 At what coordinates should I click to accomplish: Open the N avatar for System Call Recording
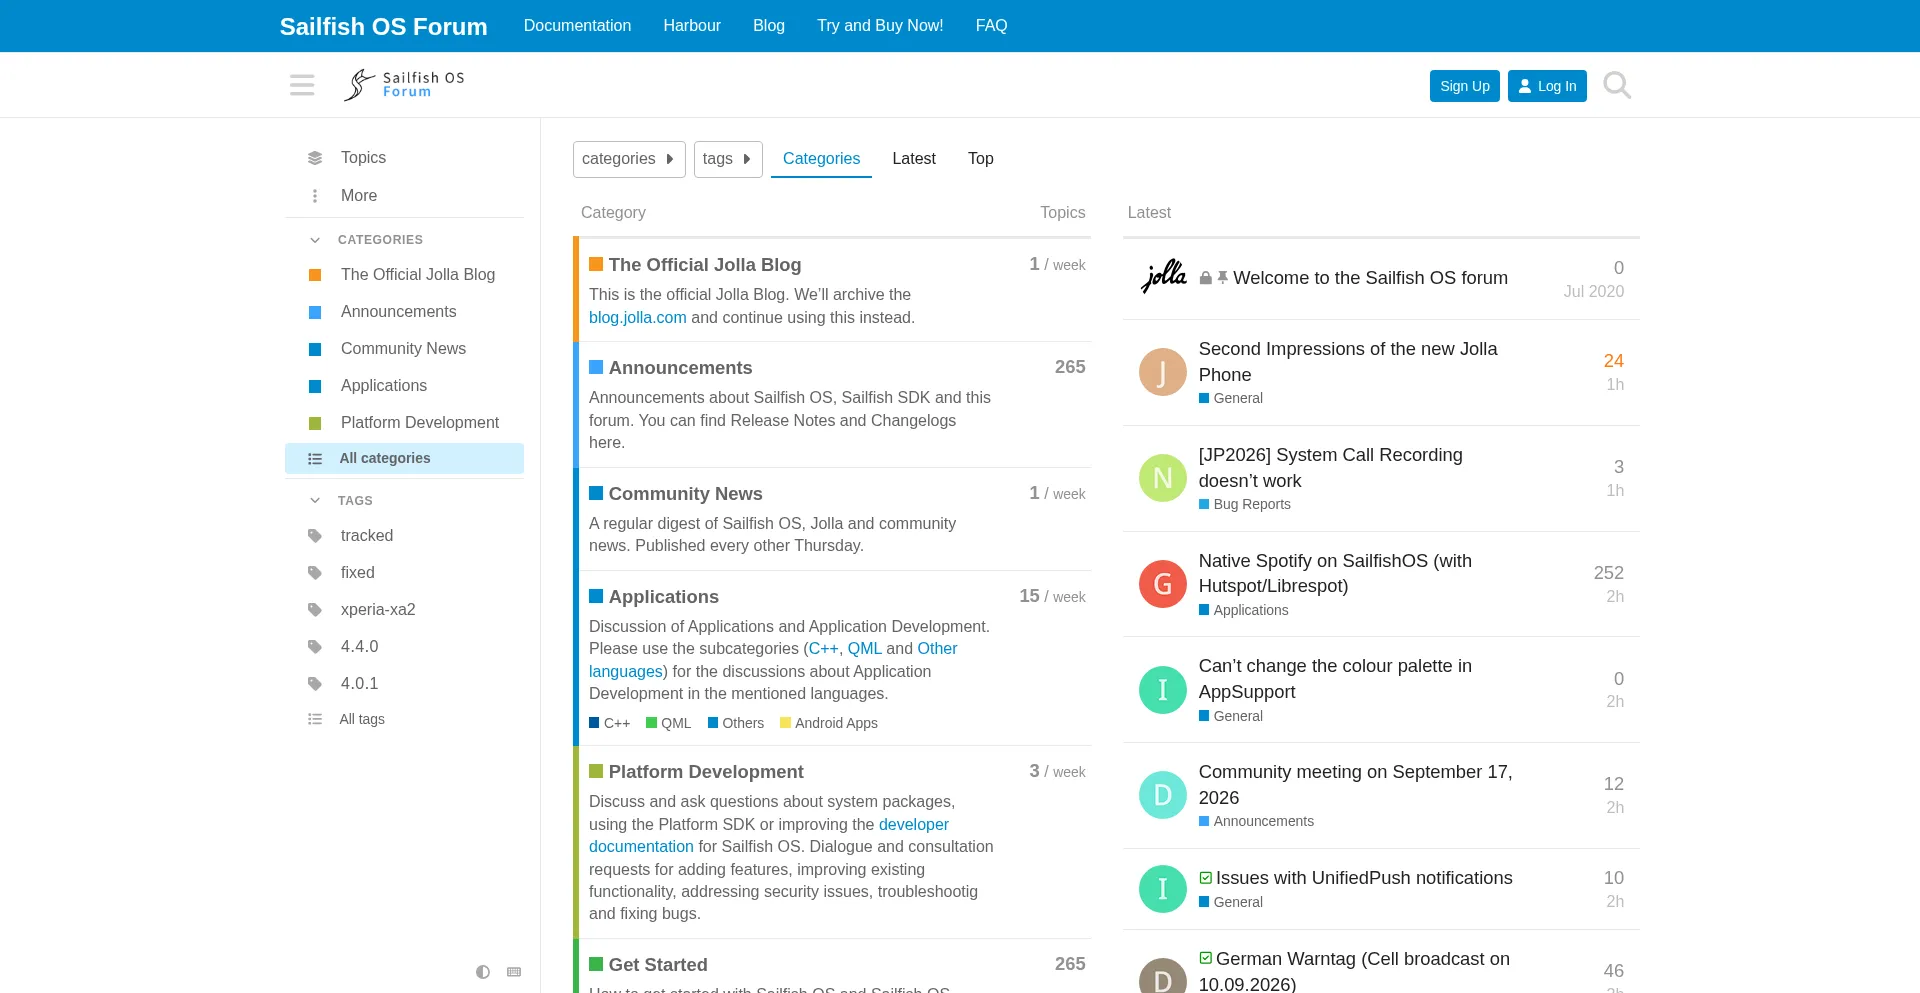click(1163, 478)
